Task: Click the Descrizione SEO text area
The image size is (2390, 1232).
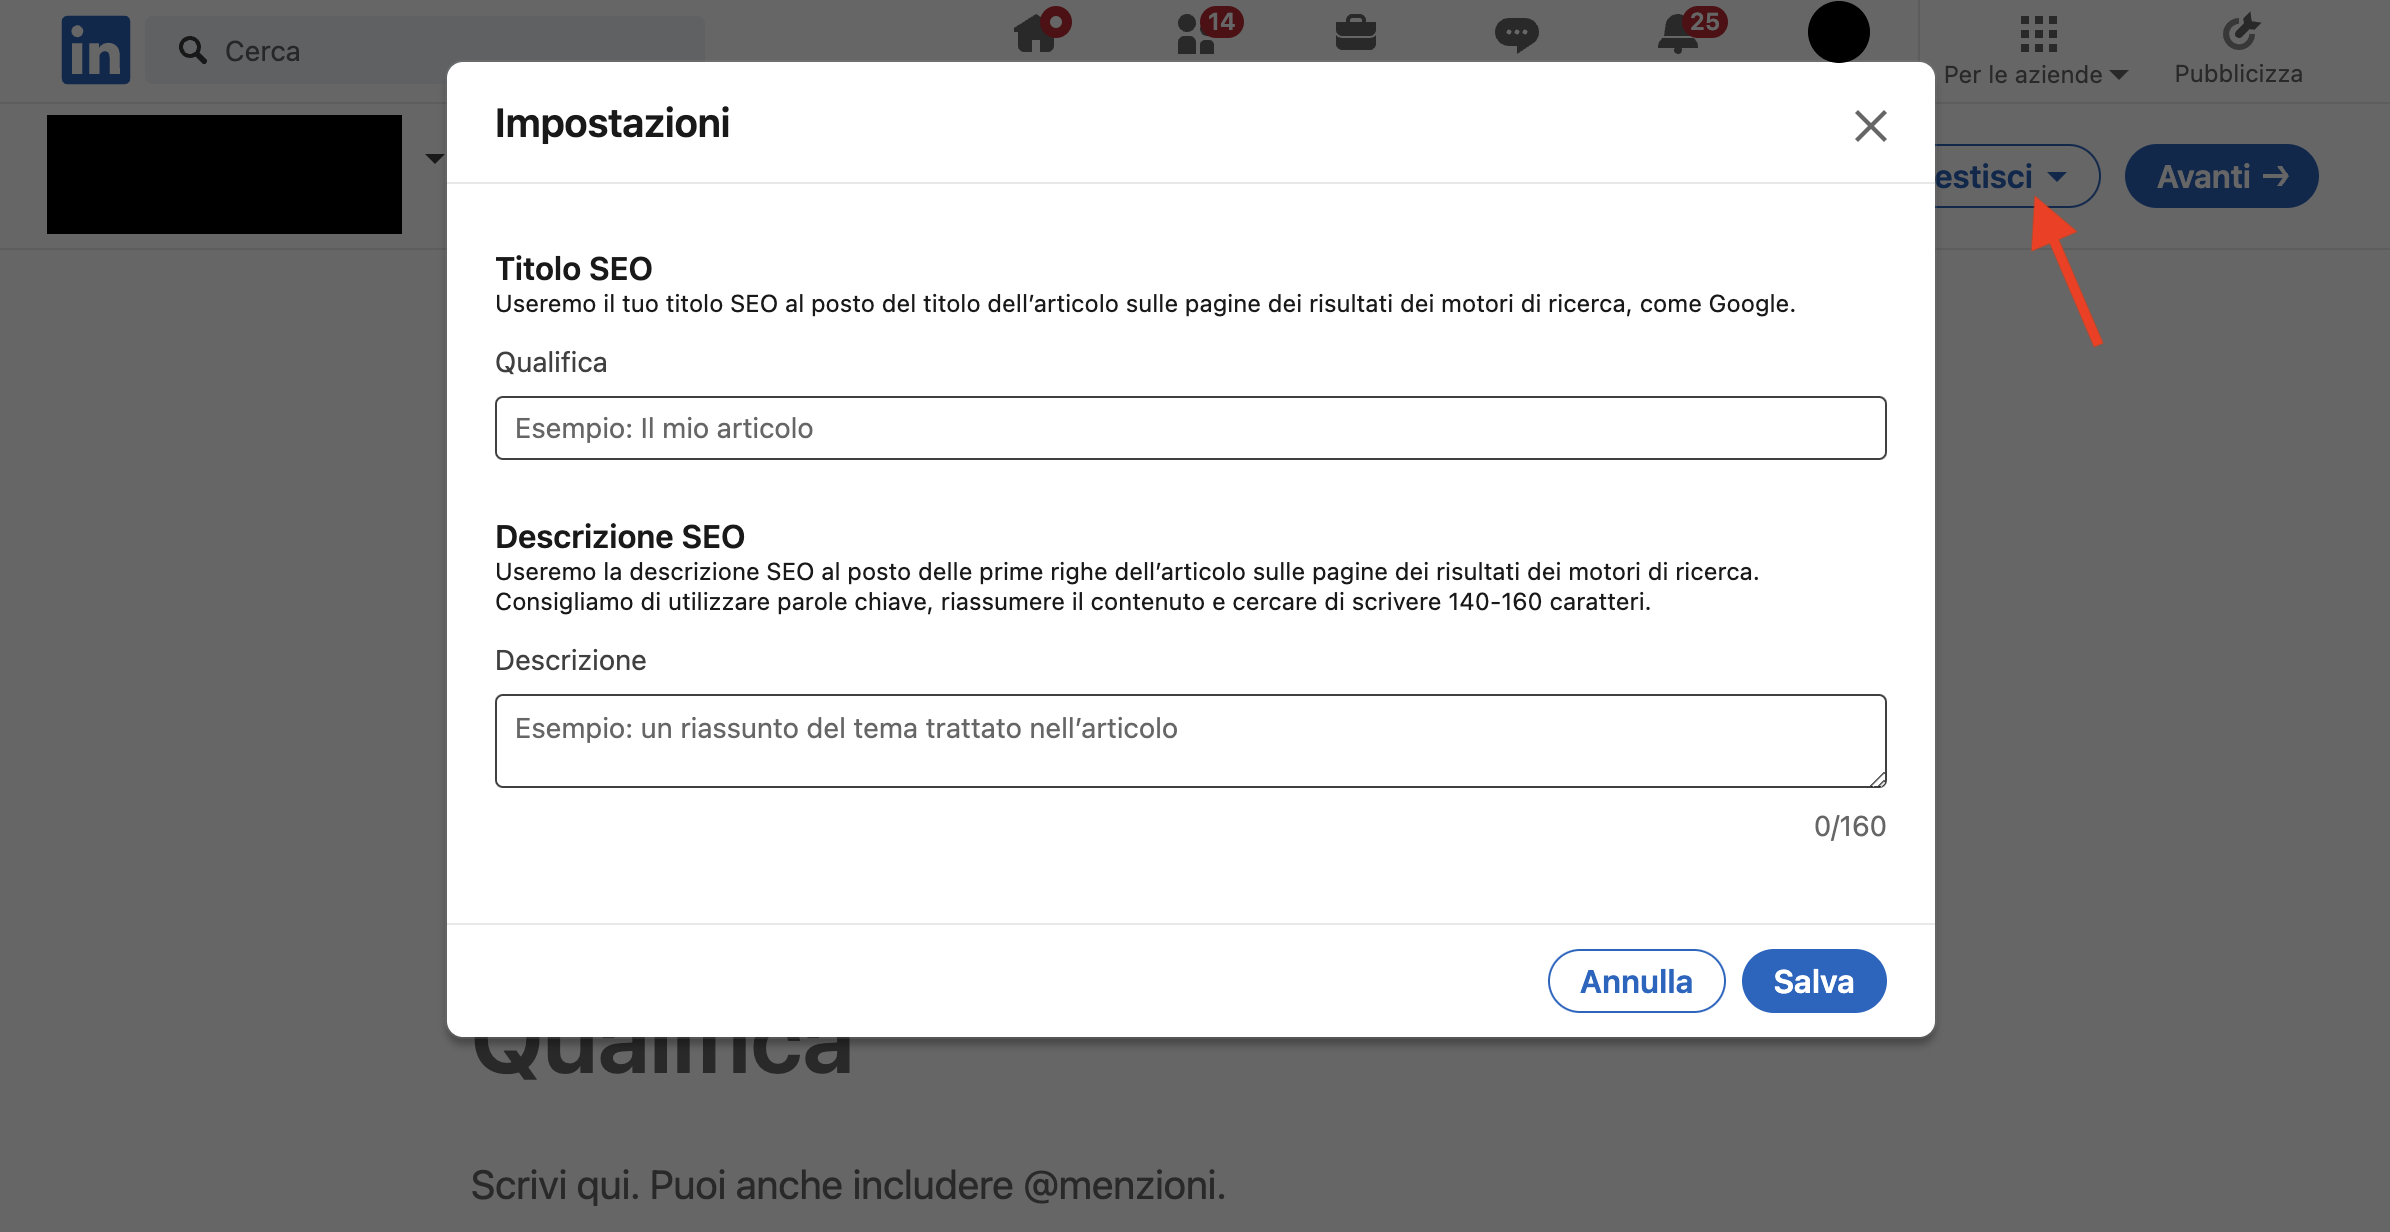Action: pos(1190,740)
